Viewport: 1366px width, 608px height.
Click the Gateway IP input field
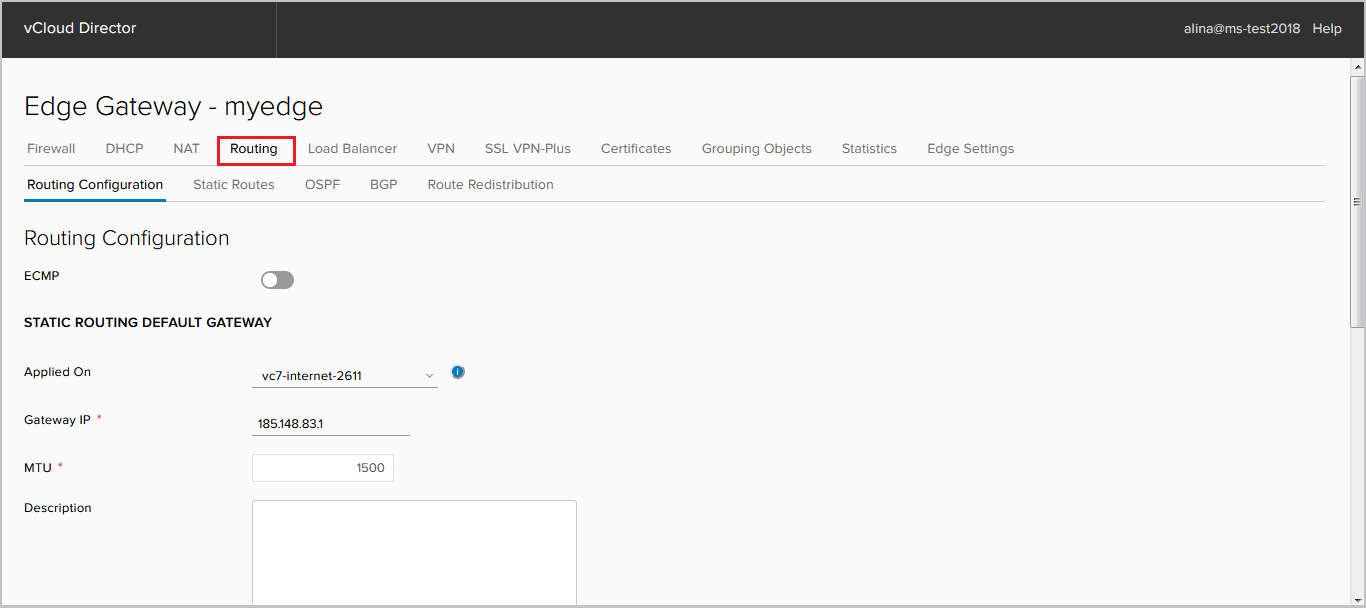click(x=331, y=424)
